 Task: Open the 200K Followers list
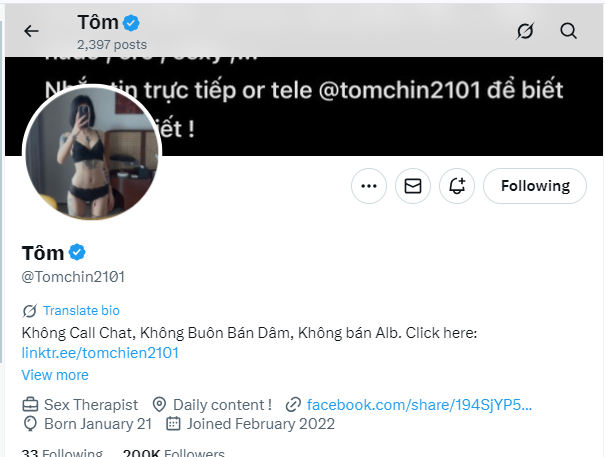click(173, 453)
